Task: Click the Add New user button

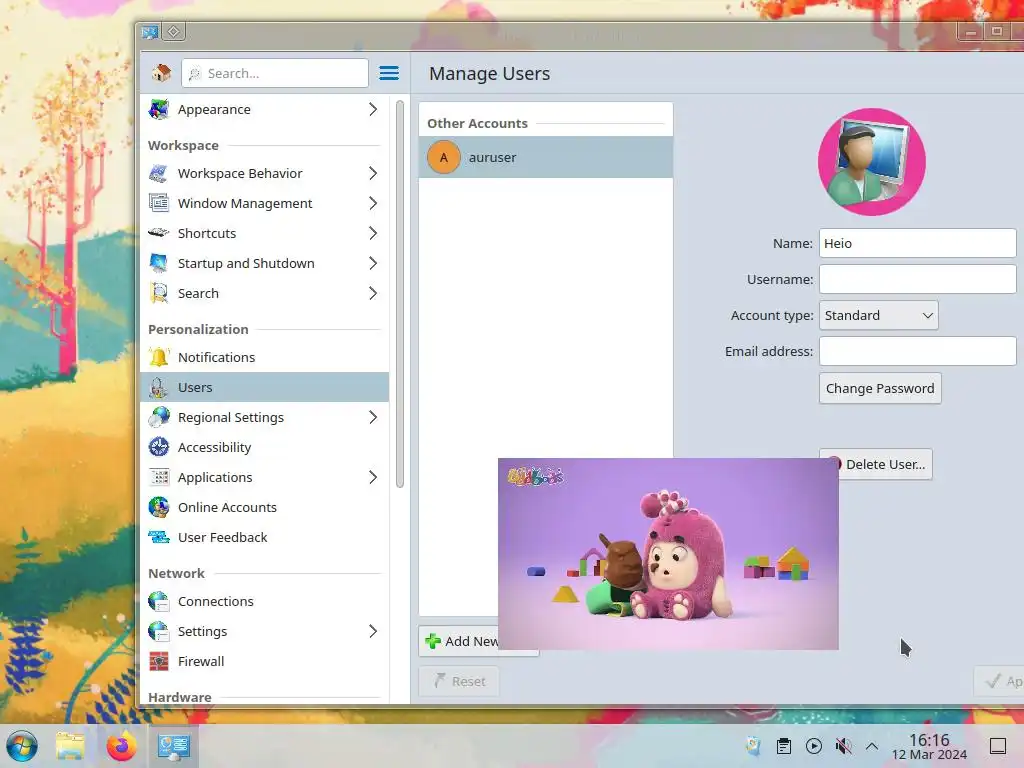Action: pyautogui.click(x=459, y=641)
